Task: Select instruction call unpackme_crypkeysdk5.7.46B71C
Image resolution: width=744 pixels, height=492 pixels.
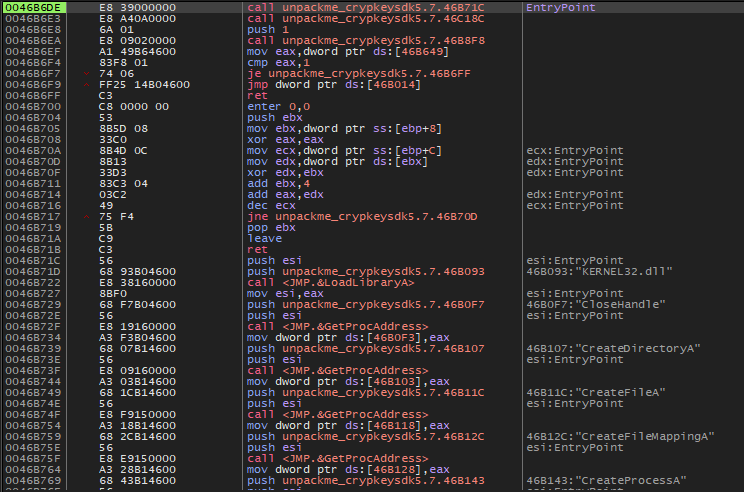Action: (x=366, y=8)
